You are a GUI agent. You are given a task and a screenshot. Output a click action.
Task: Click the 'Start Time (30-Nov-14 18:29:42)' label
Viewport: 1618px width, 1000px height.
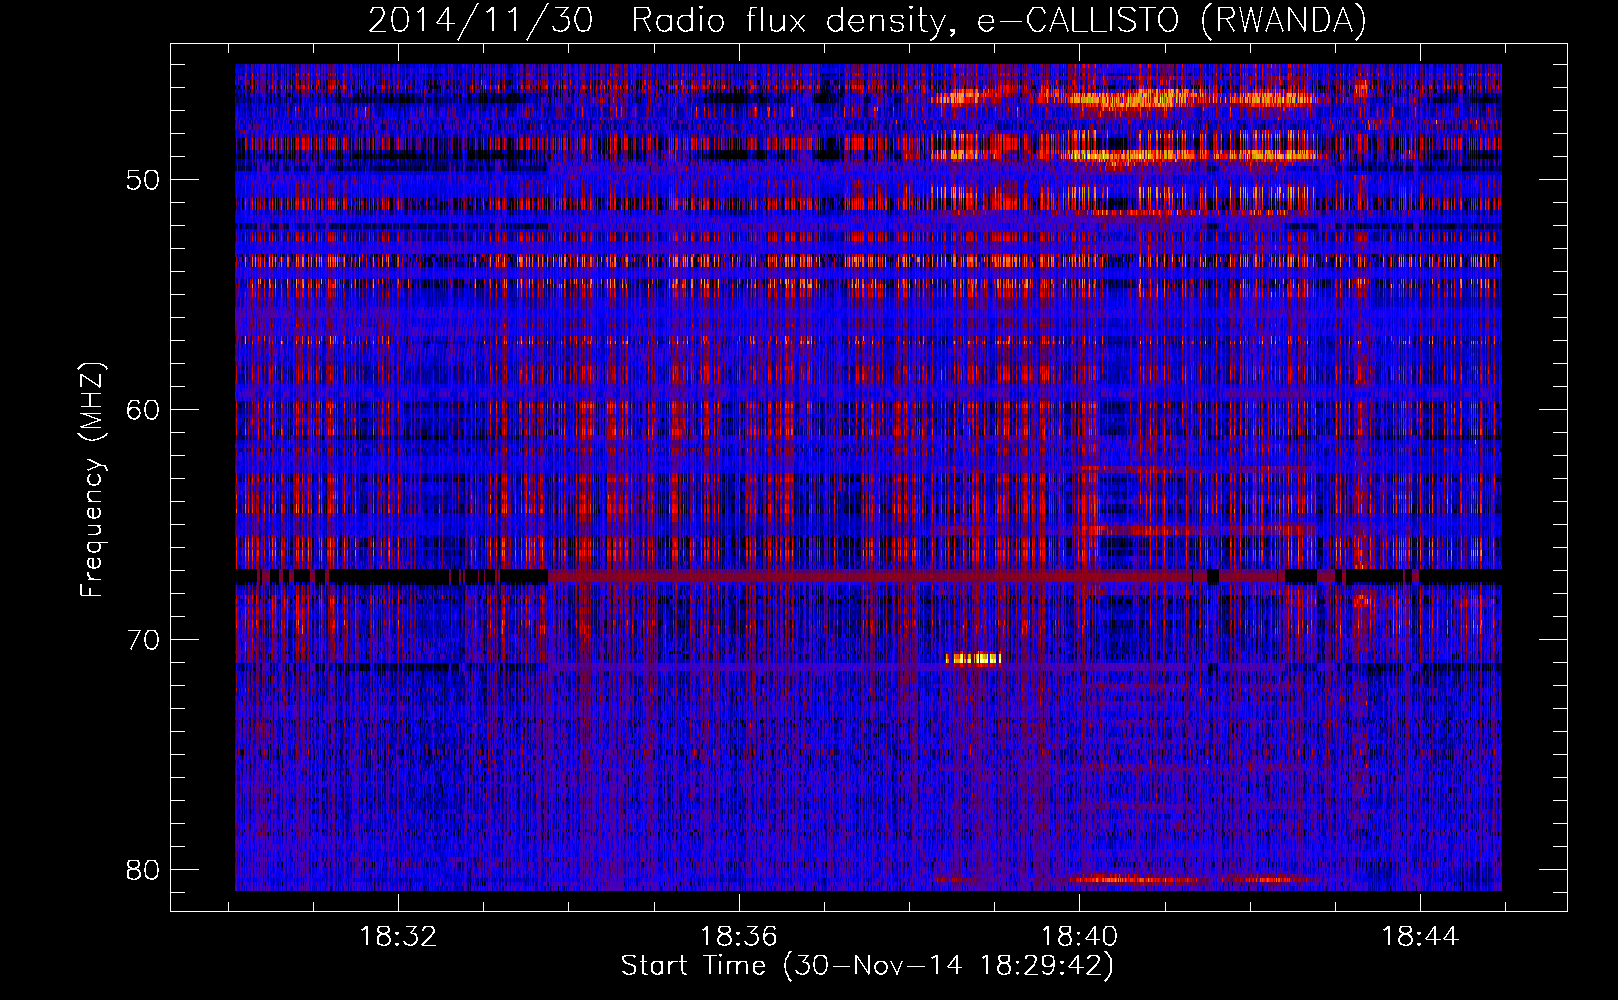point(867,966)
